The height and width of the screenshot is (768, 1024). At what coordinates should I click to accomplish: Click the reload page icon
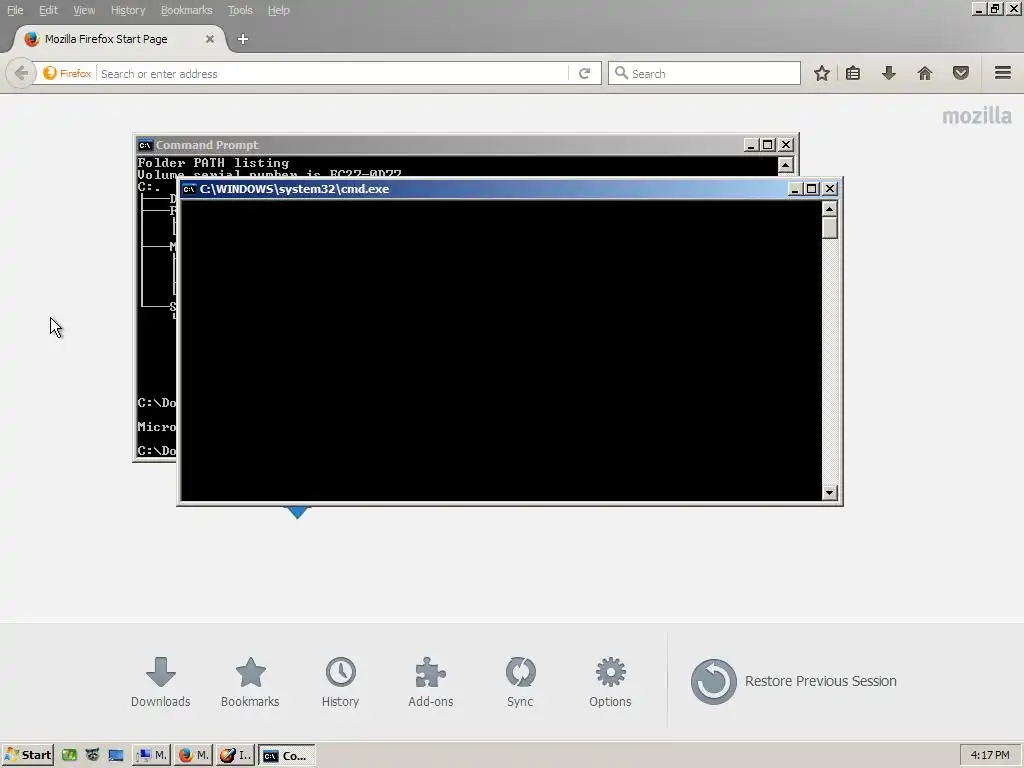(x=584, y=73)
